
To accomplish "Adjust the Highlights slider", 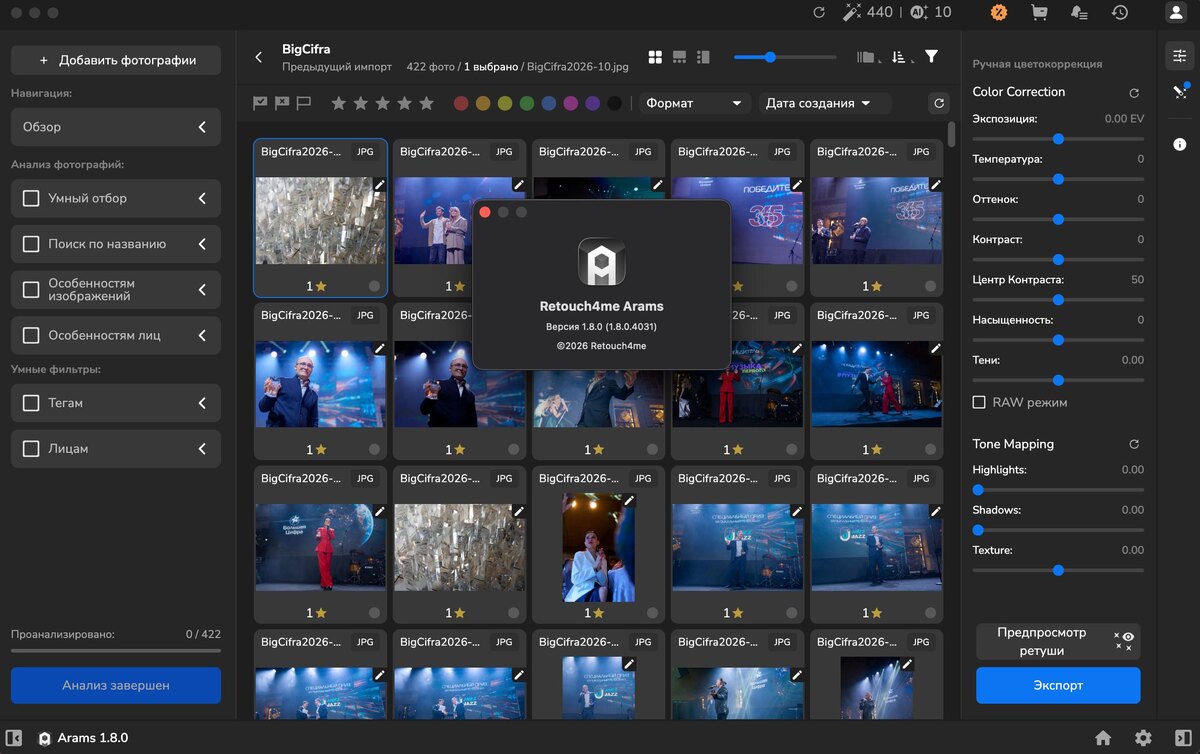I will pyautogui.click(x=1058, y=490).
